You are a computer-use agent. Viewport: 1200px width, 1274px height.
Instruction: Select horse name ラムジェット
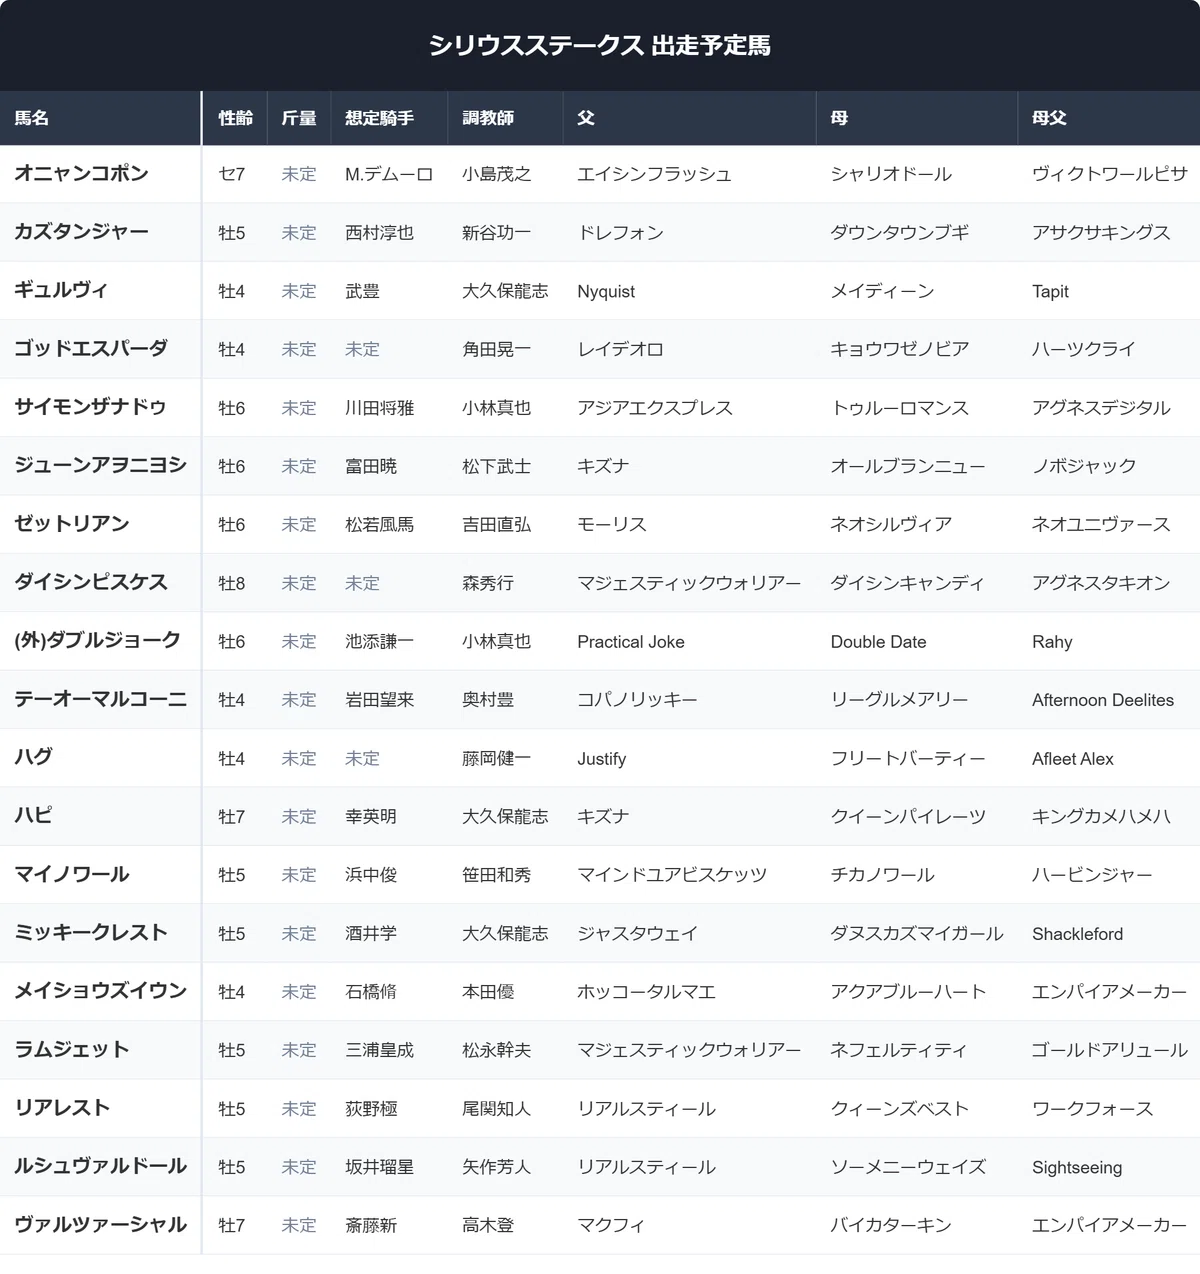(71, 1049)
